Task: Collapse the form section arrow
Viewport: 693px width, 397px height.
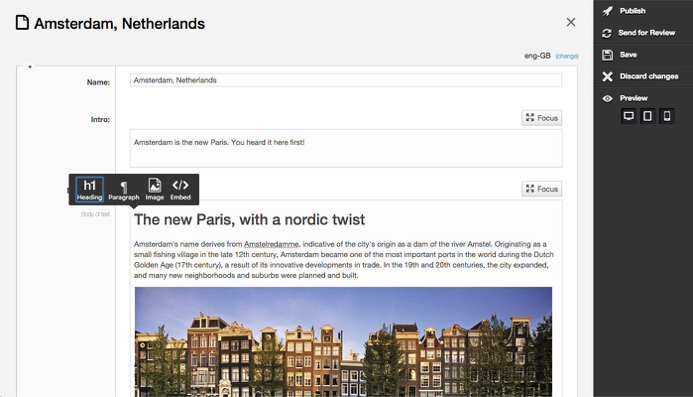Action: (30, 67)
